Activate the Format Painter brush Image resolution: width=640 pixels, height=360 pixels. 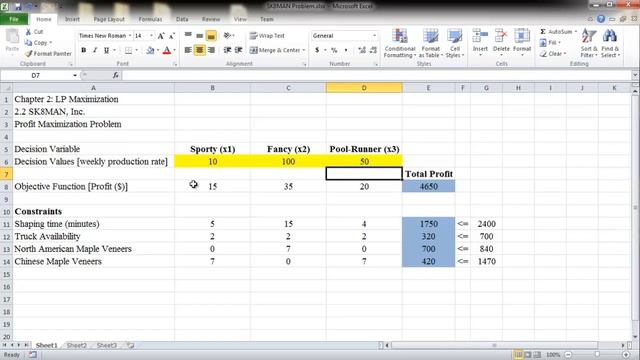point(48,53)
